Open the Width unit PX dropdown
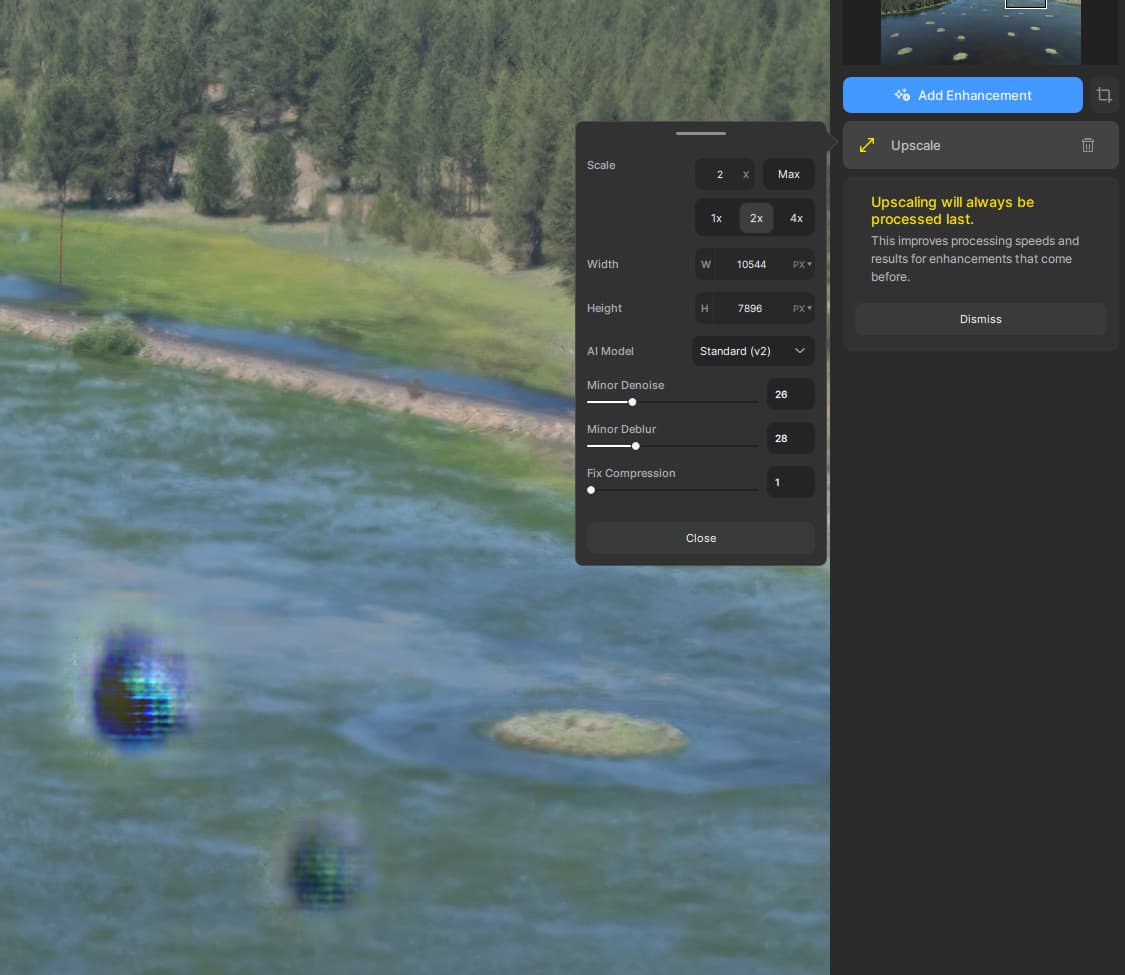Image resolution: width=1125 pixels, height=975 pixels. (801, 264)
